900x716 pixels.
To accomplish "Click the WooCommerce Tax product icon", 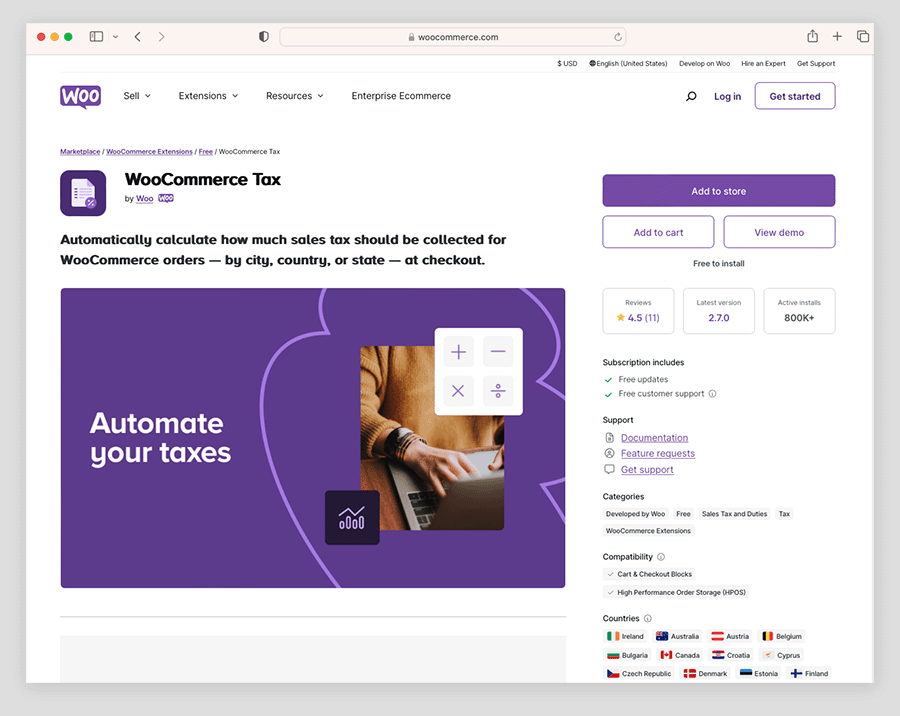I will (x=83, y=193).
